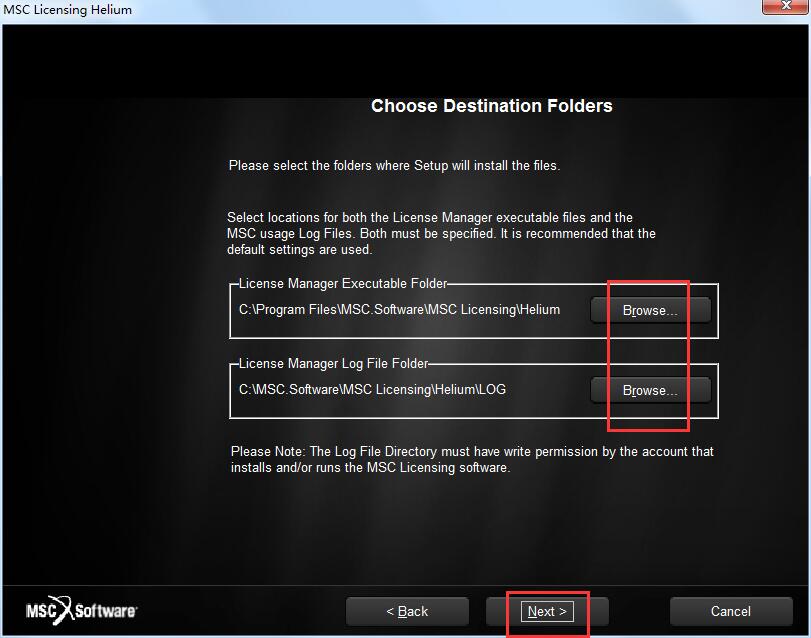Click the Please Note write permission message
811x638 pixels.
click(x=472, y=459)
